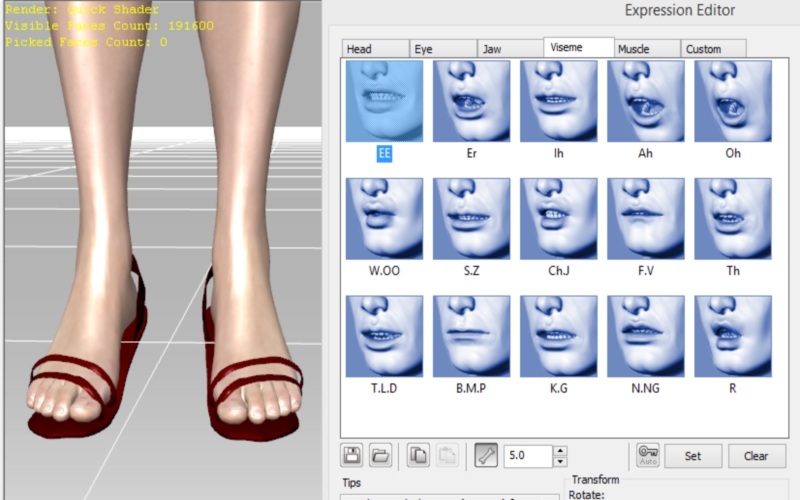Pick the B.M.P viseme thumbnail
The image size is (800, 500).
tap(471, 337)
